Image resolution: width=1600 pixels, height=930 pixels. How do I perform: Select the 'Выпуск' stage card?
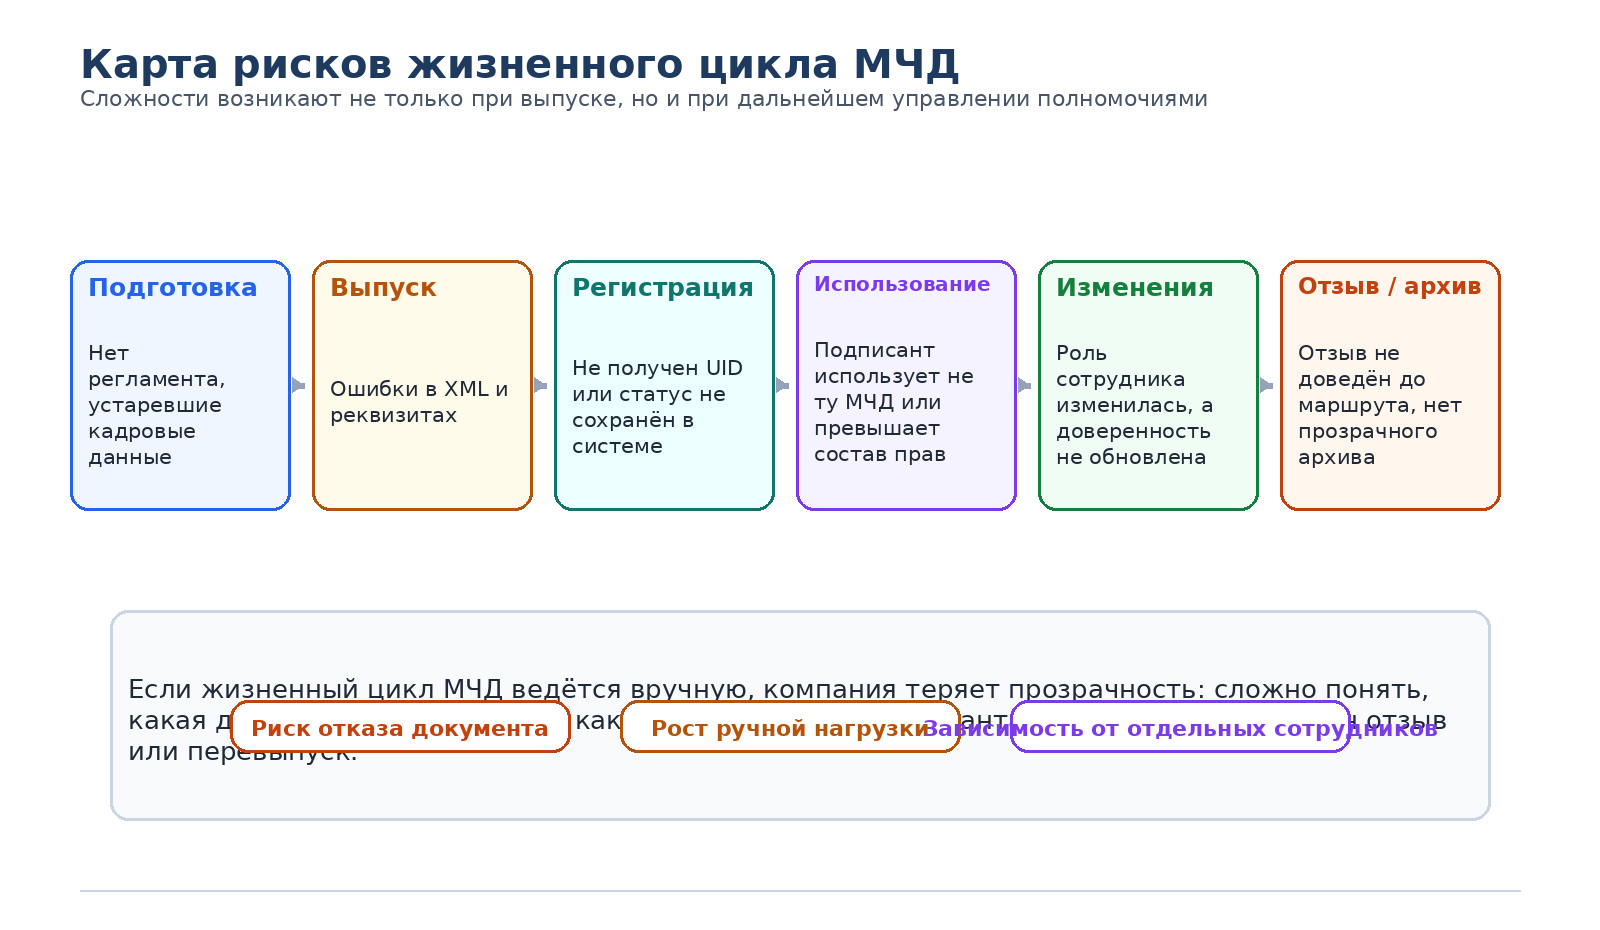(423, 386)
